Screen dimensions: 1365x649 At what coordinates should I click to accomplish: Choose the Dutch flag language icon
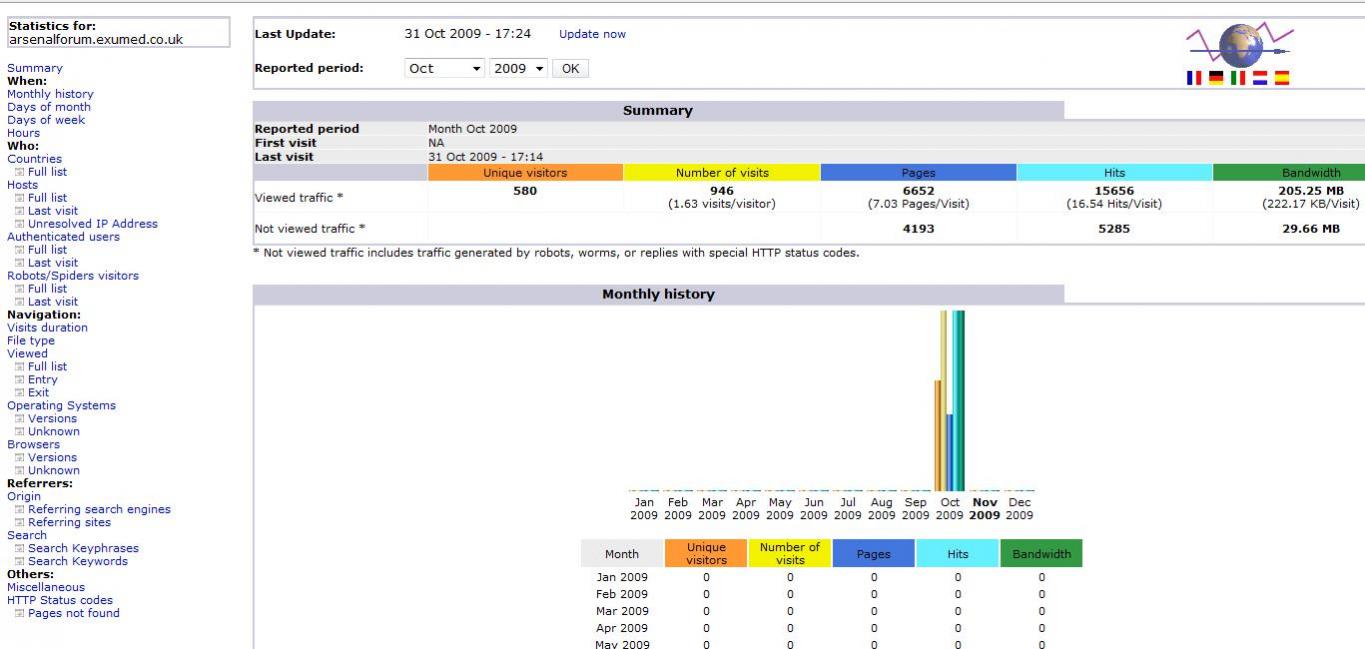(x=1260, y=78)
